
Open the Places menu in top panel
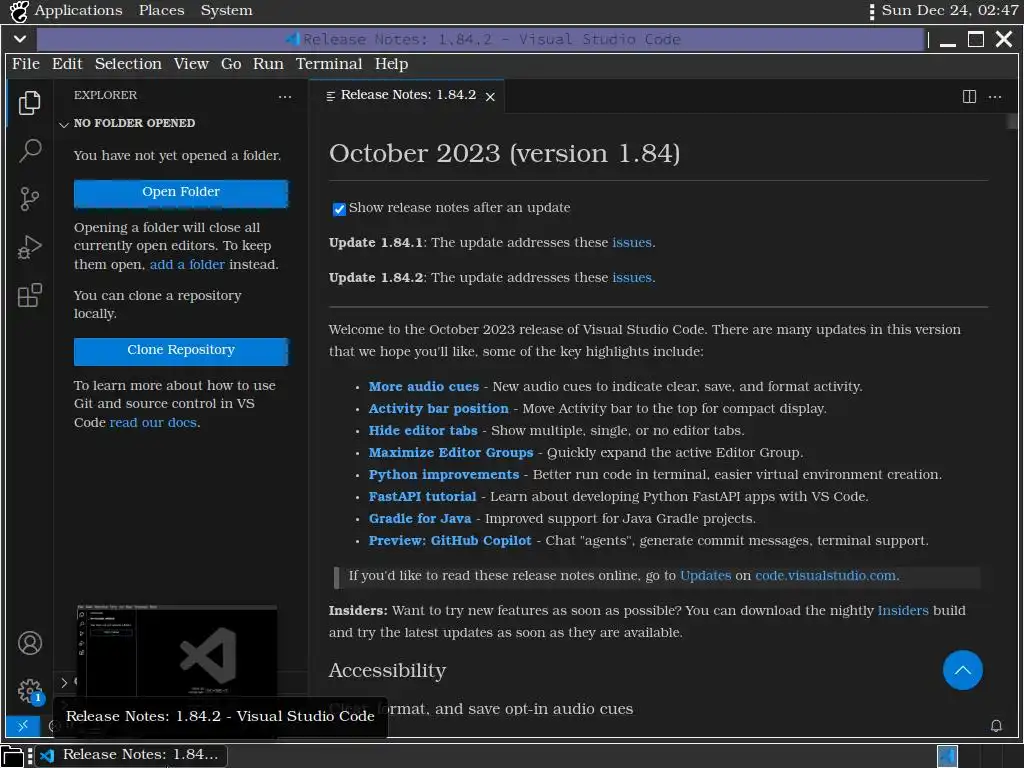tap(161, 11)
